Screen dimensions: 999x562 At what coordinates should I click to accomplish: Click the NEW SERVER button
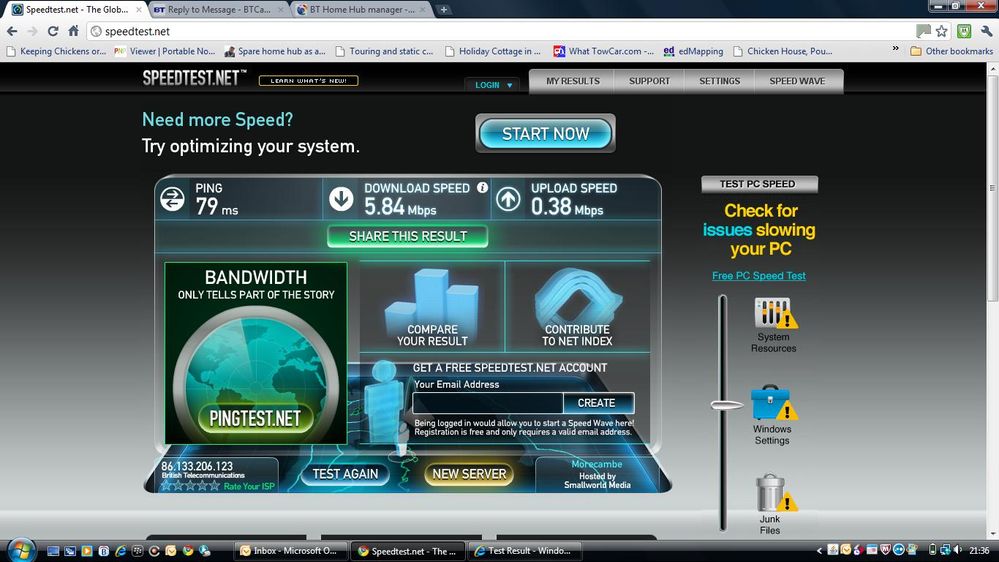tap(469, 473)
